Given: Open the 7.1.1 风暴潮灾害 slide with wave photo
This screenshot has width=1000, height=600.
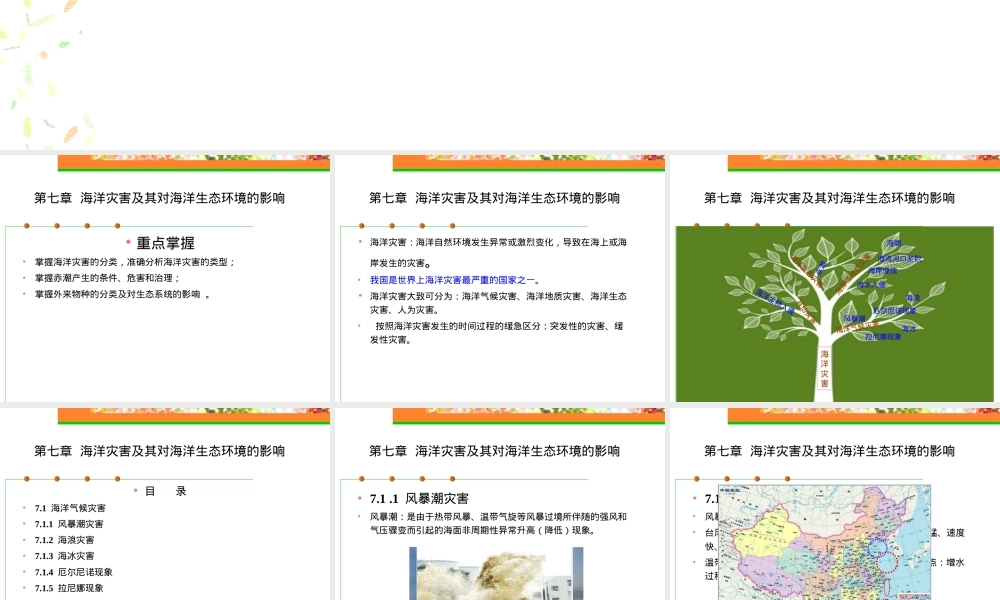Looking at the screenshot, I should 500,504.
